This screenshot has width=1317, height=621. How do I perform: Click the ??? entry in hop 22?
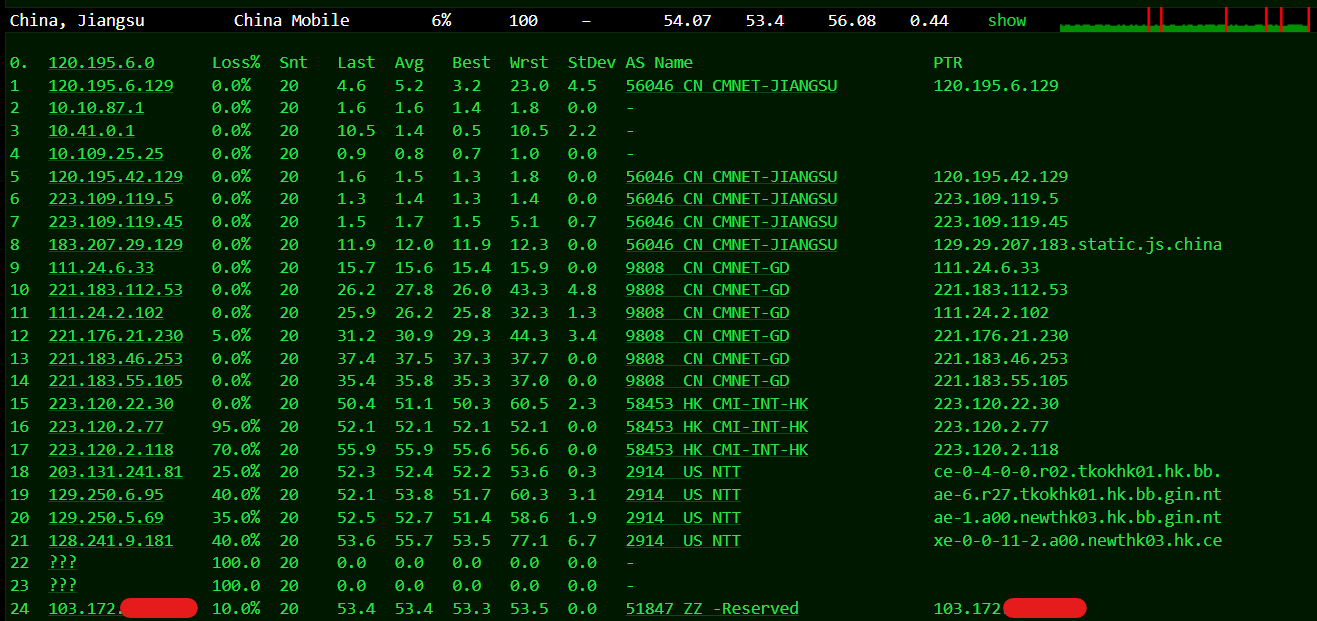[x=63, y=563]
